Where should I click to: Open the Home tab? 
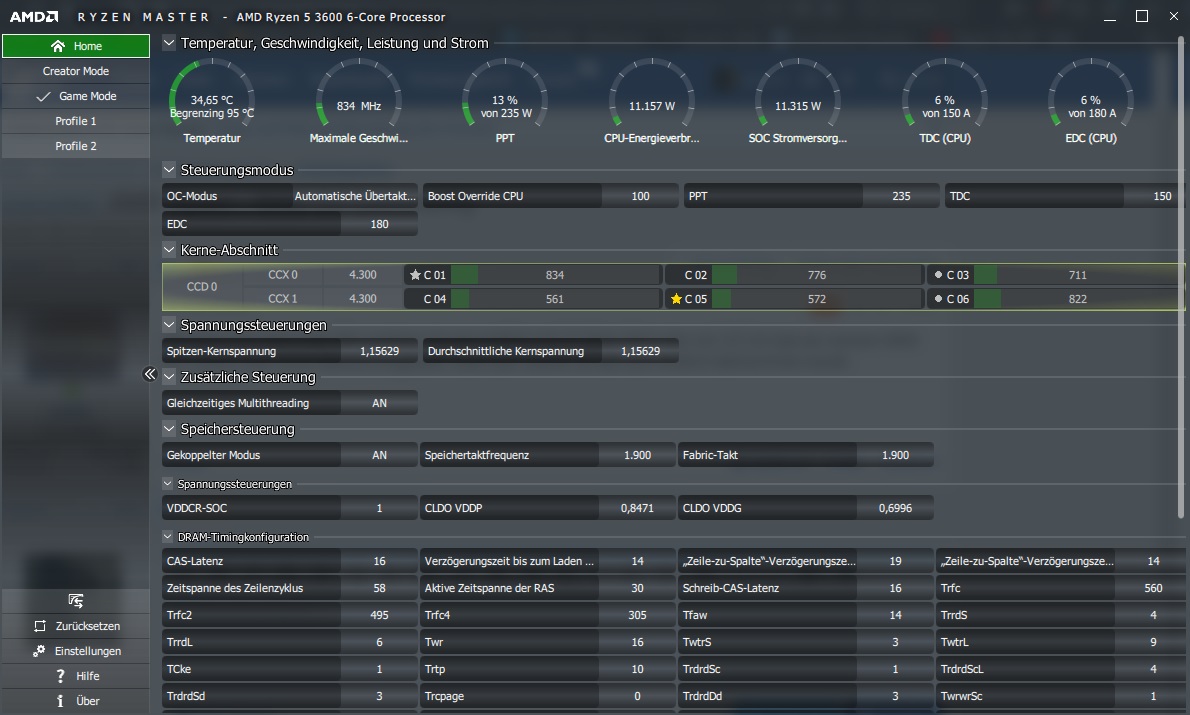point(76,46)
